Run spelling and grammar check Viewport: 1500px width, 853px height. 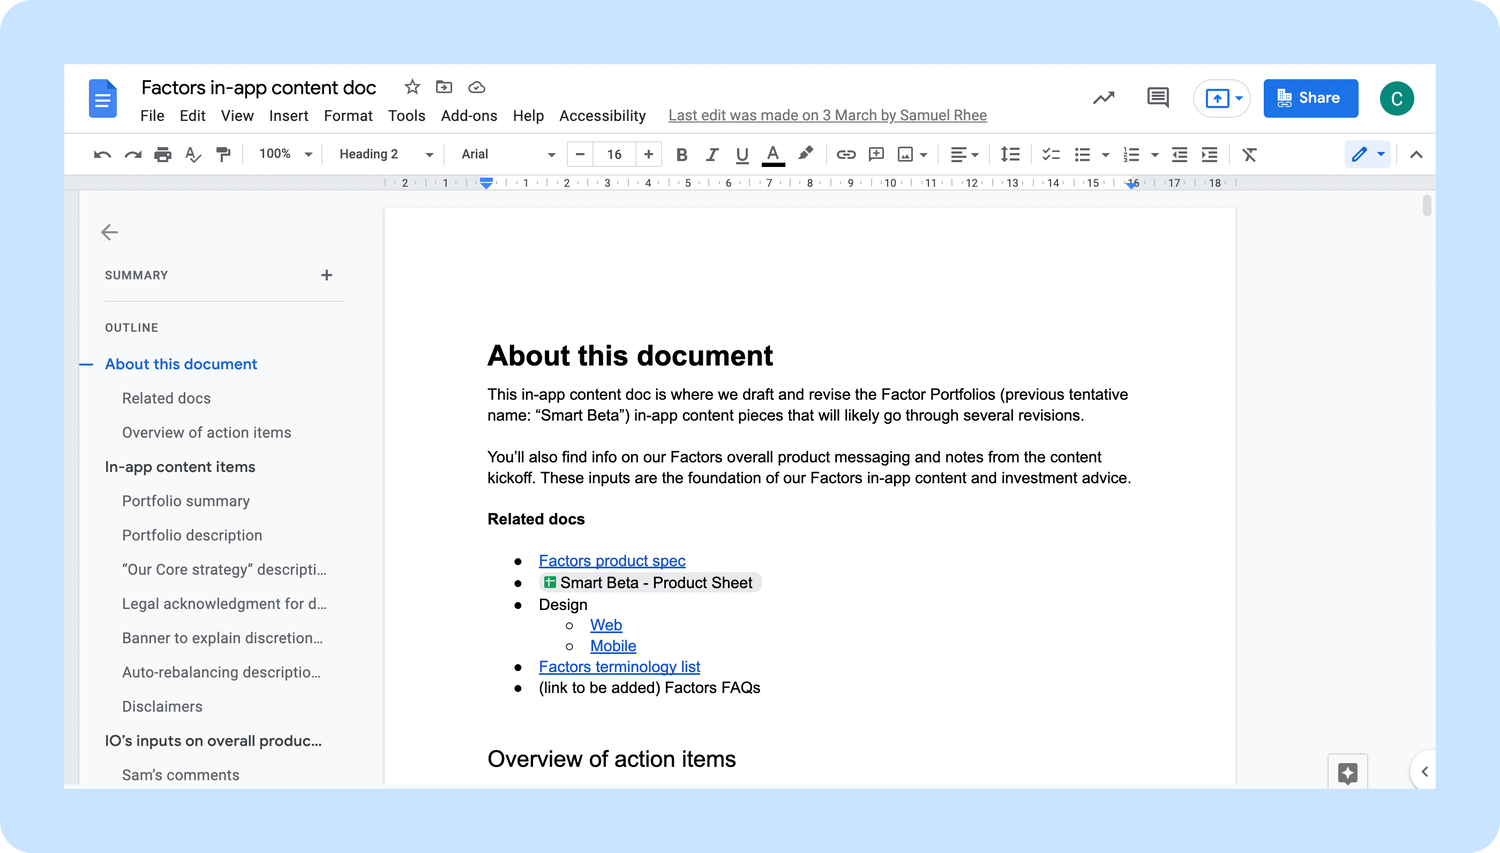tap(193, 154)
